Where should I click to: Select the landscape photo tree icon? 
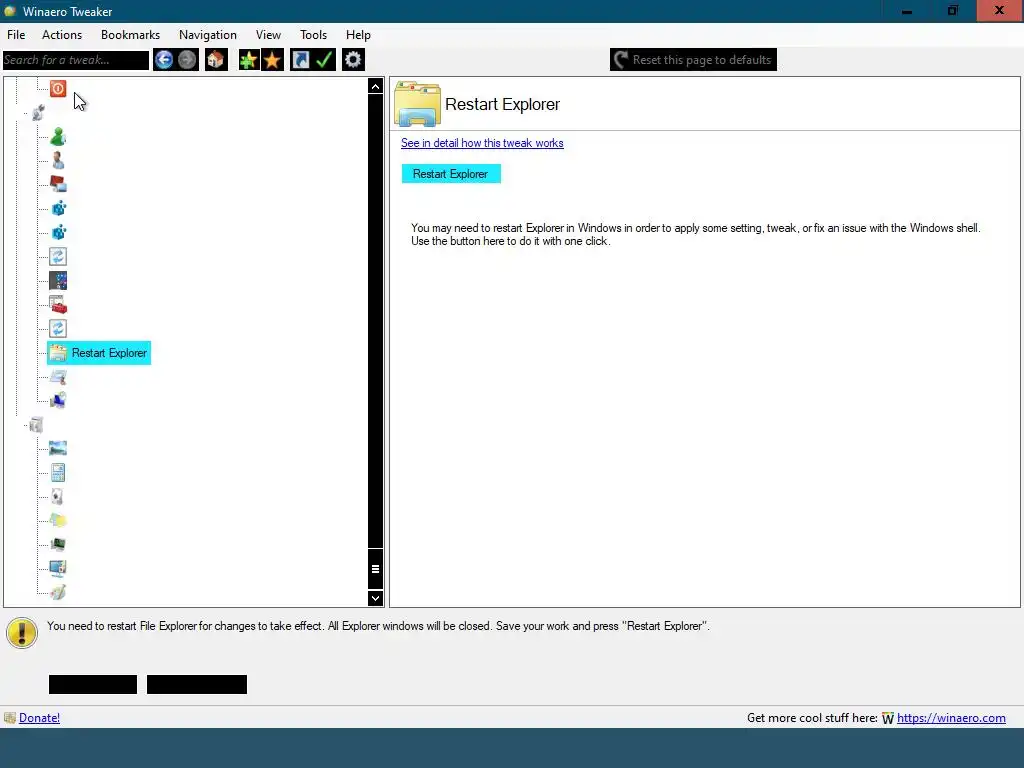[58, 448]
